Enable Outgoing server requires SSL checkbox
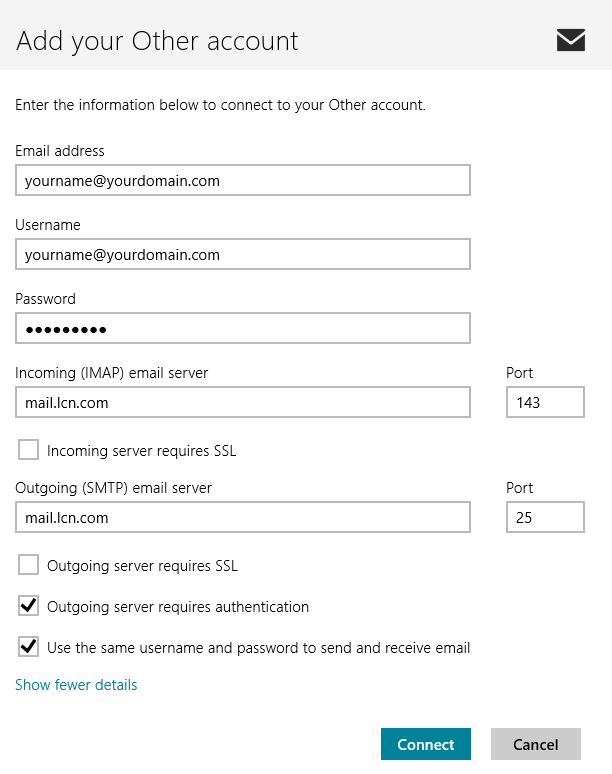This screenshot has height=774, width=612. pos(28,565)
